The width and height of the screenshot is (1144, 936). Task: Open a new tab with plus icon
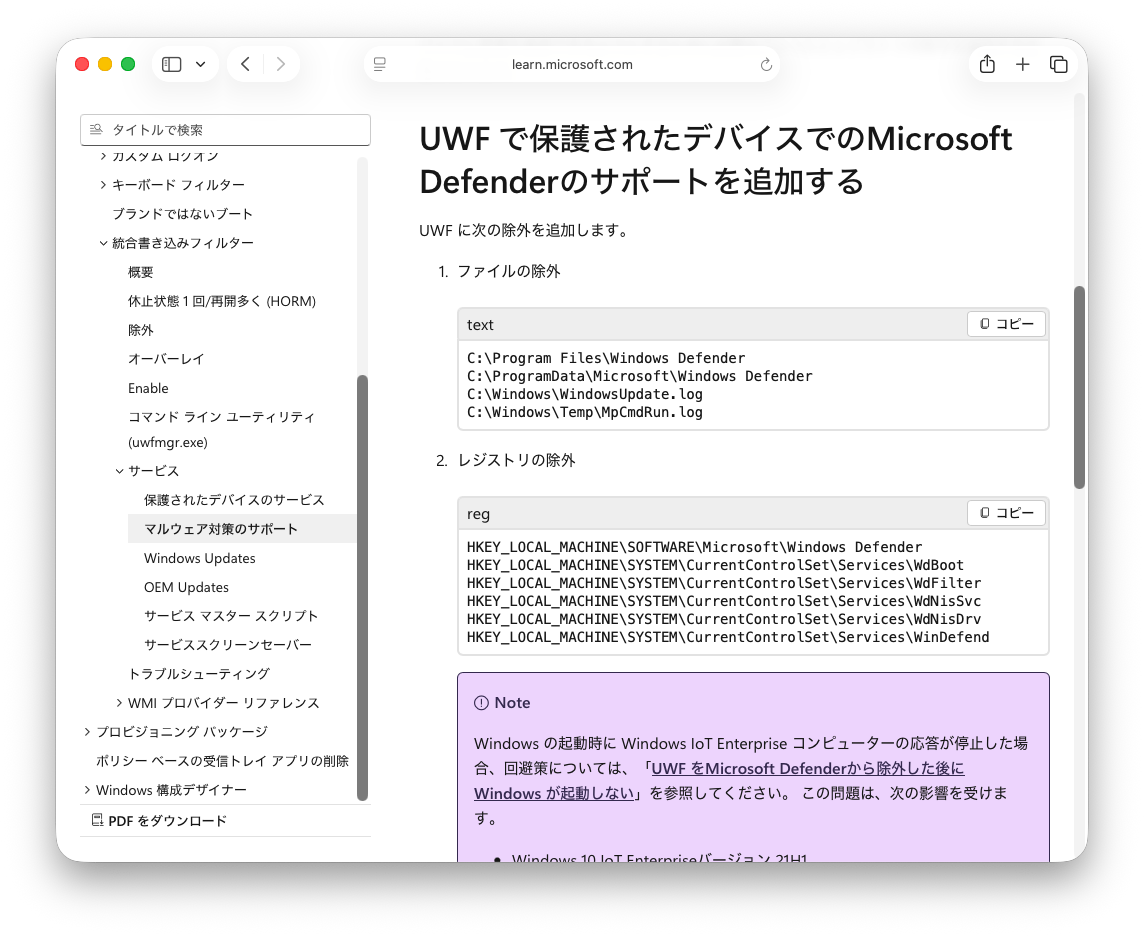[1022, 65]
